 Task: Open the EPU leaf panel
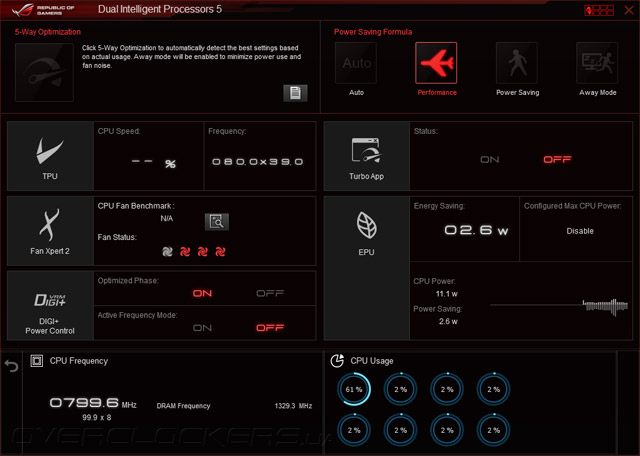(x=367, y=268)
